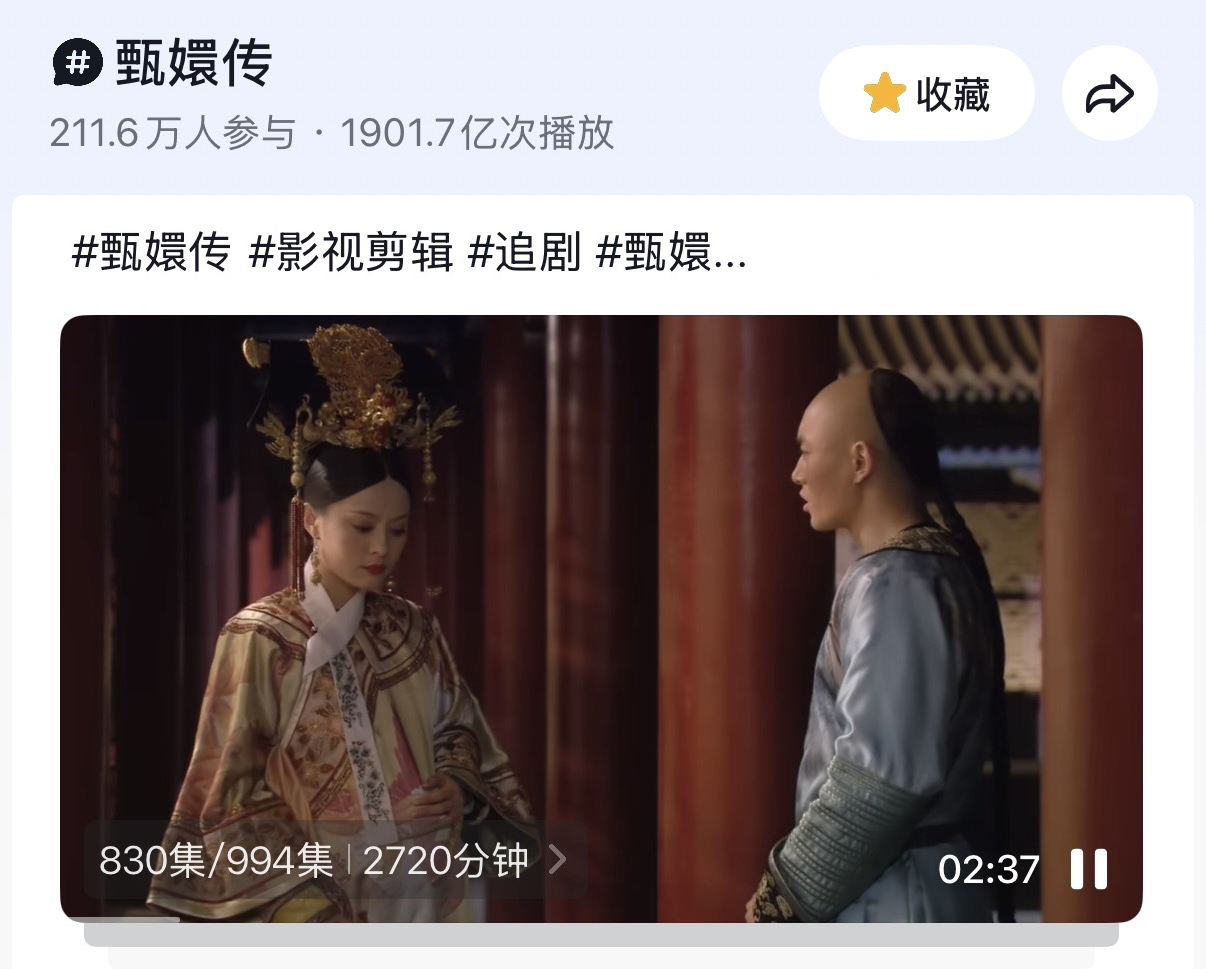Image resolution: width=1206 pixels, height=969 pixels.
Task: Tap the 1901.7亿次播放 play count
Action: [477, 132]
